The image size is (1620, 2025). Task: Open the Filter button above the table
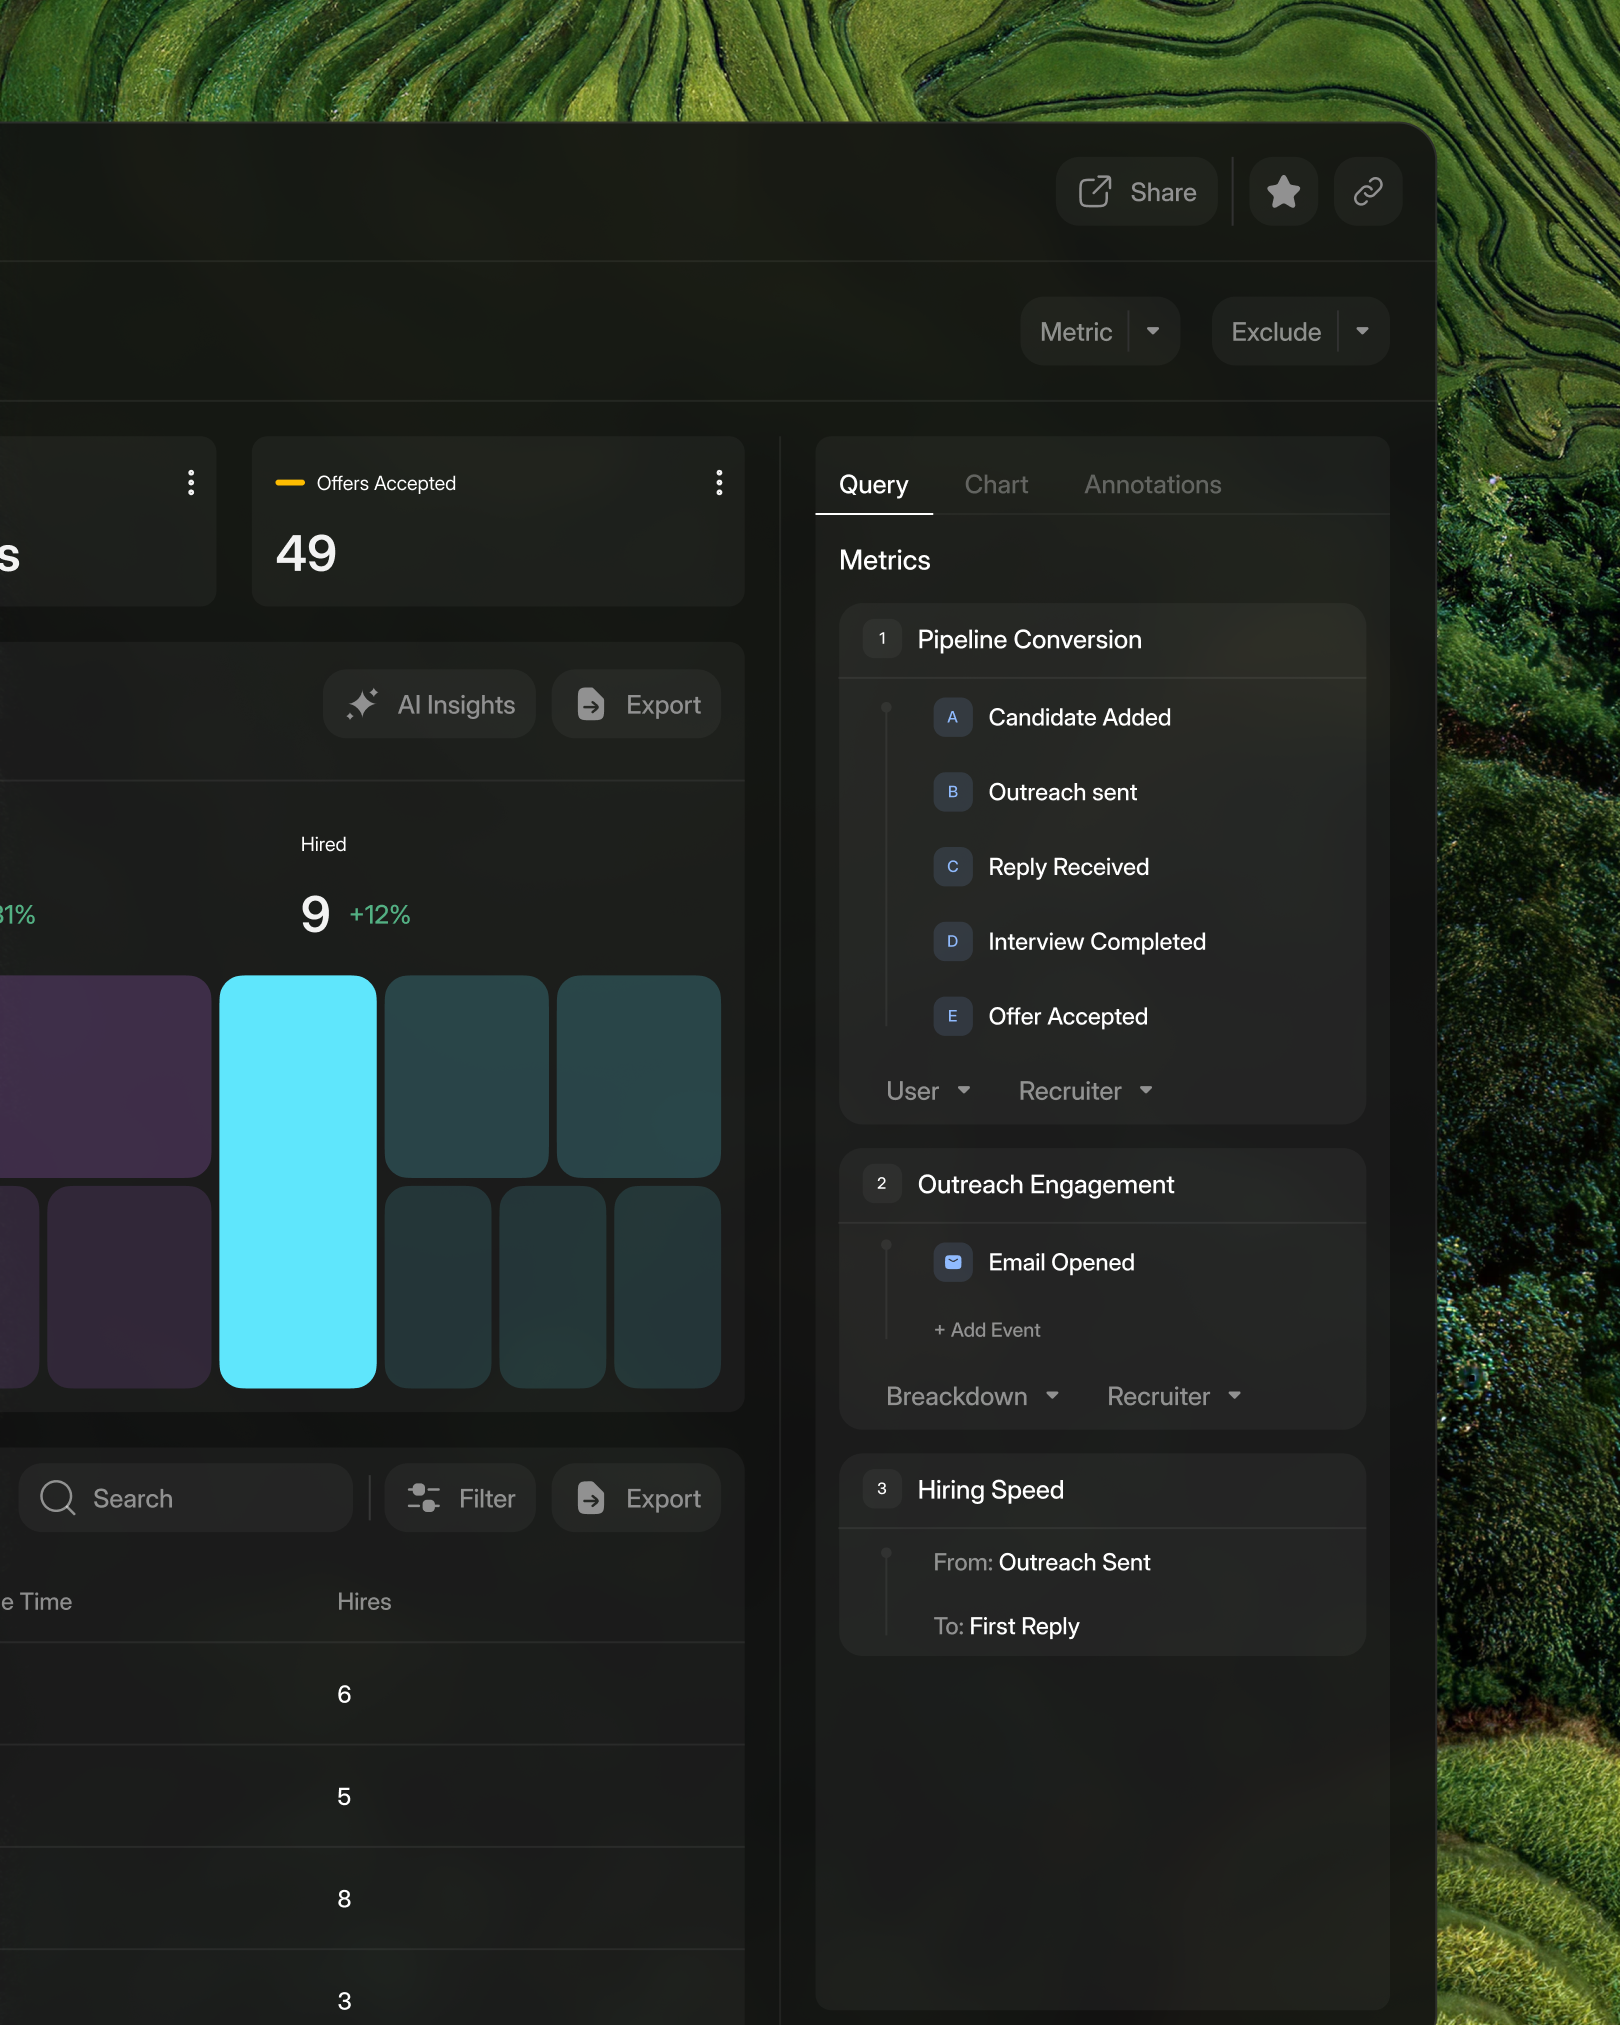(x=461, y=1498)
